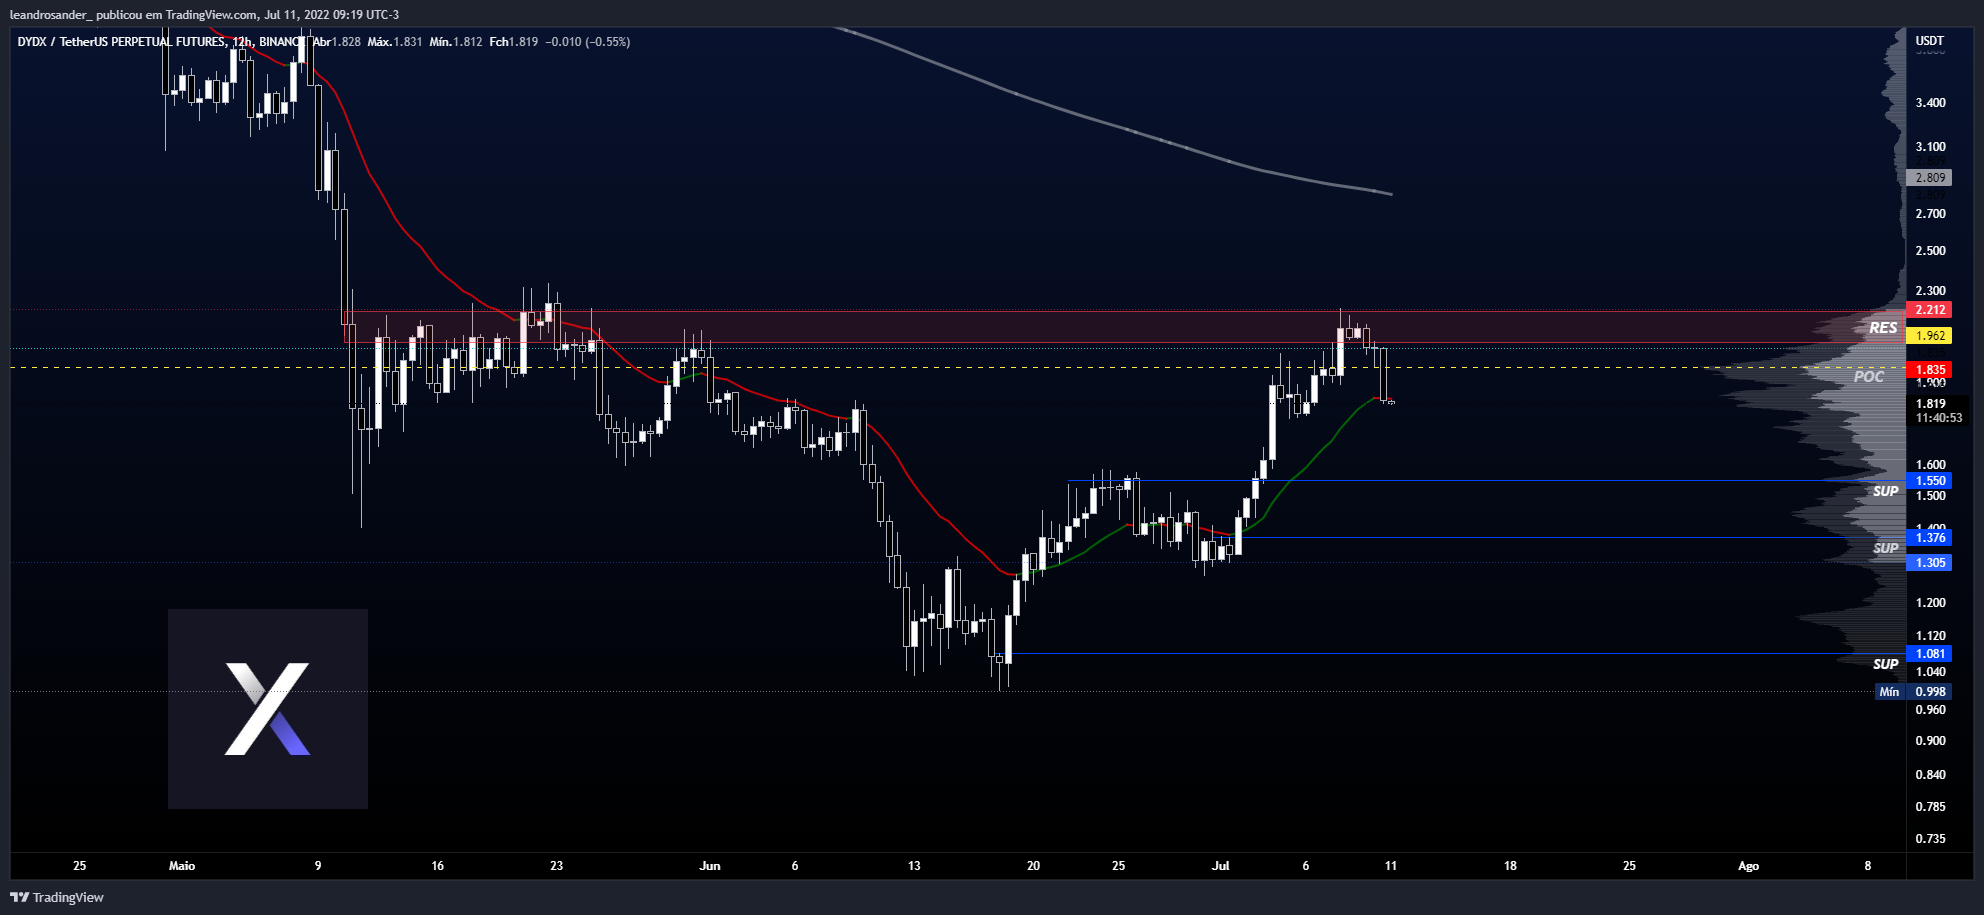Select the high value 'Máx.1.831'
The height and width of the screenshot is (915, 1984).
(x=395, y=42)
